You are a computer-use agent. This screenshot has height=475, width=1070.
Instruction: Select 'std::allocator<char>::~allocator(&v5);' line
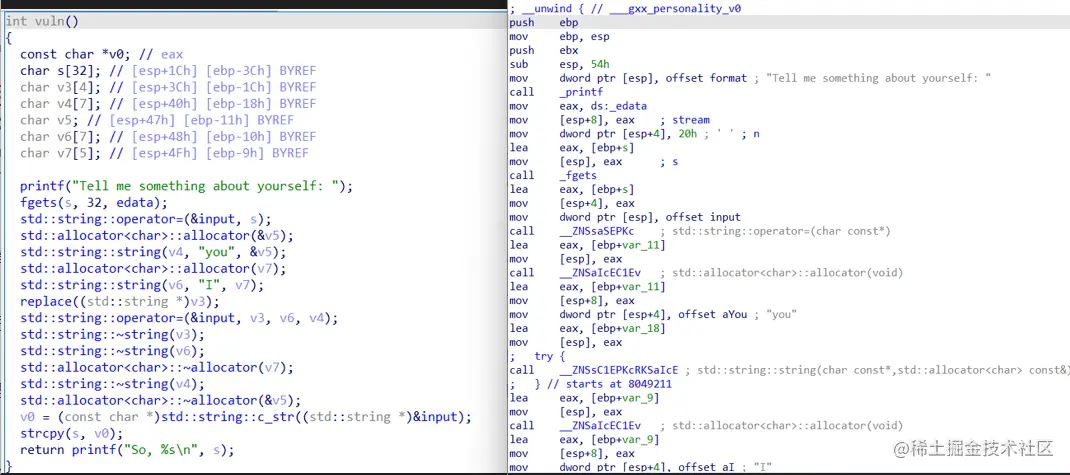click(x=160, y=400)
